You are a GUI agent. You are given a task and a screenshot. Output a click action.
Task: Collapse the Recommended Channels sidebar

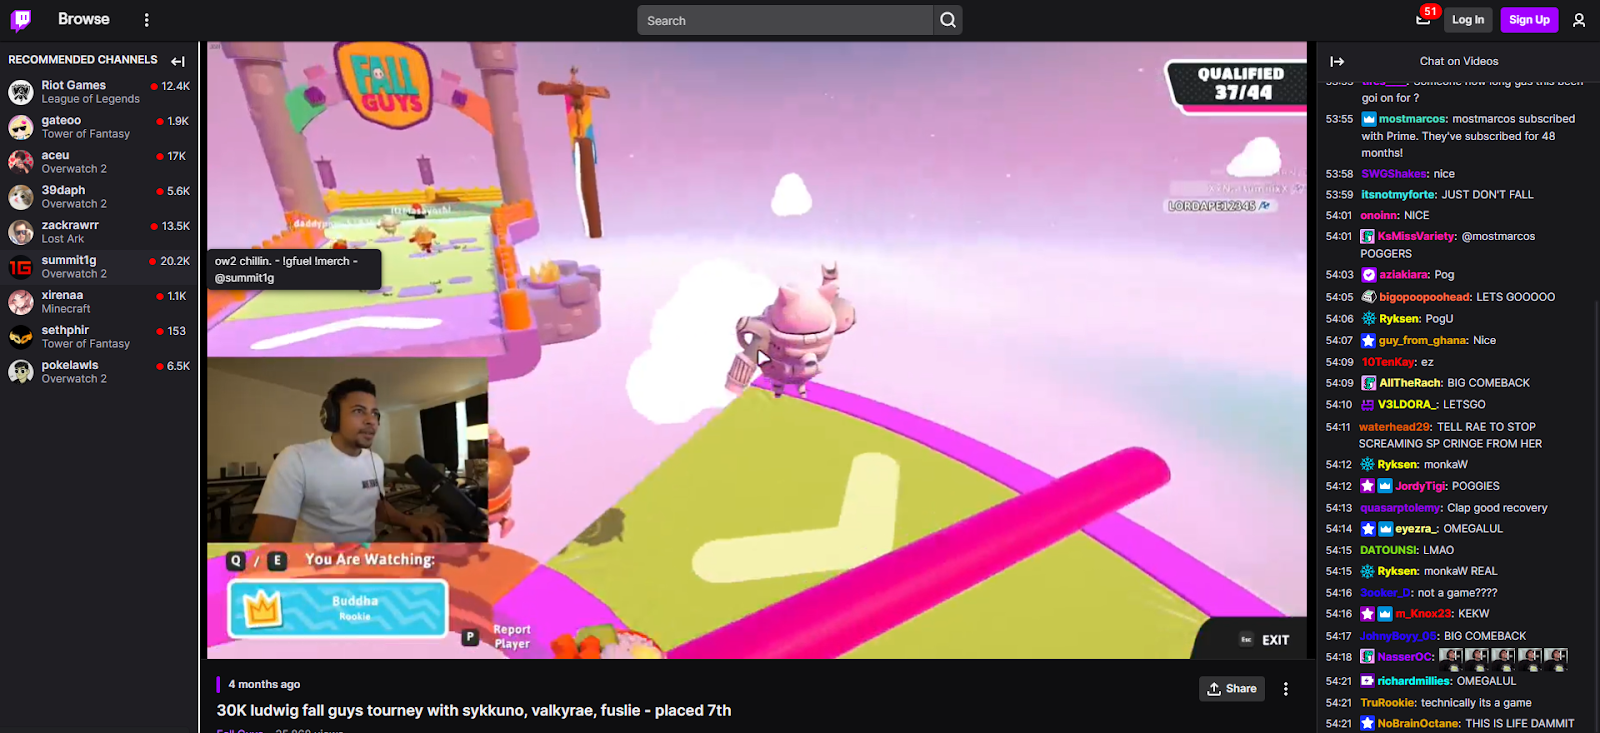178,61
